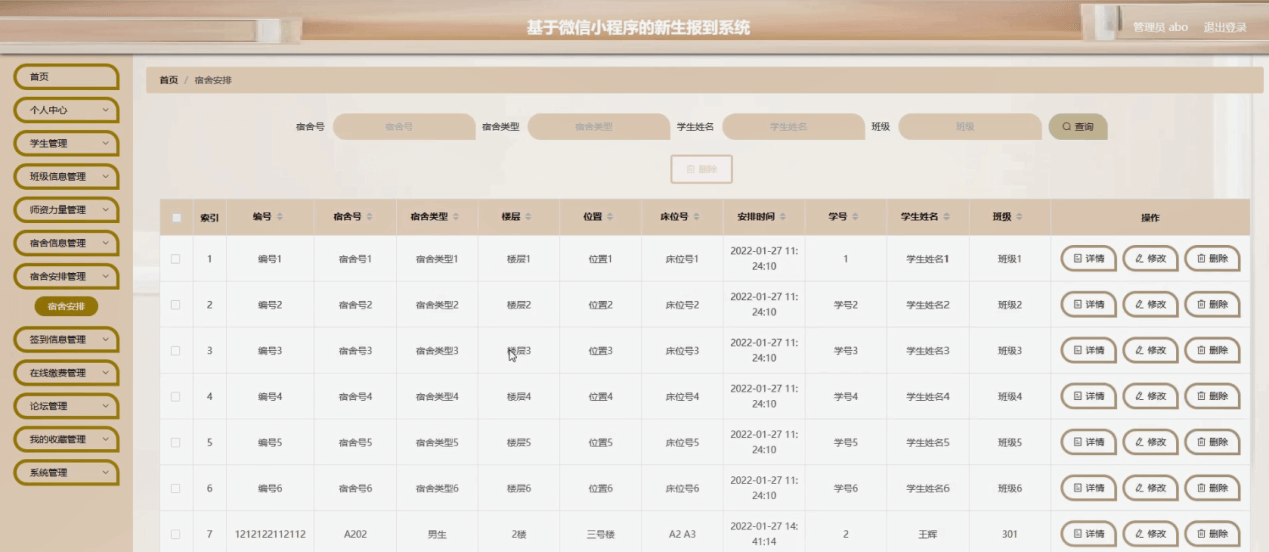Viewport: 1269px width, 552px height.
Task: Open 详情 for row 编号6
Action: click(1088, 488)
